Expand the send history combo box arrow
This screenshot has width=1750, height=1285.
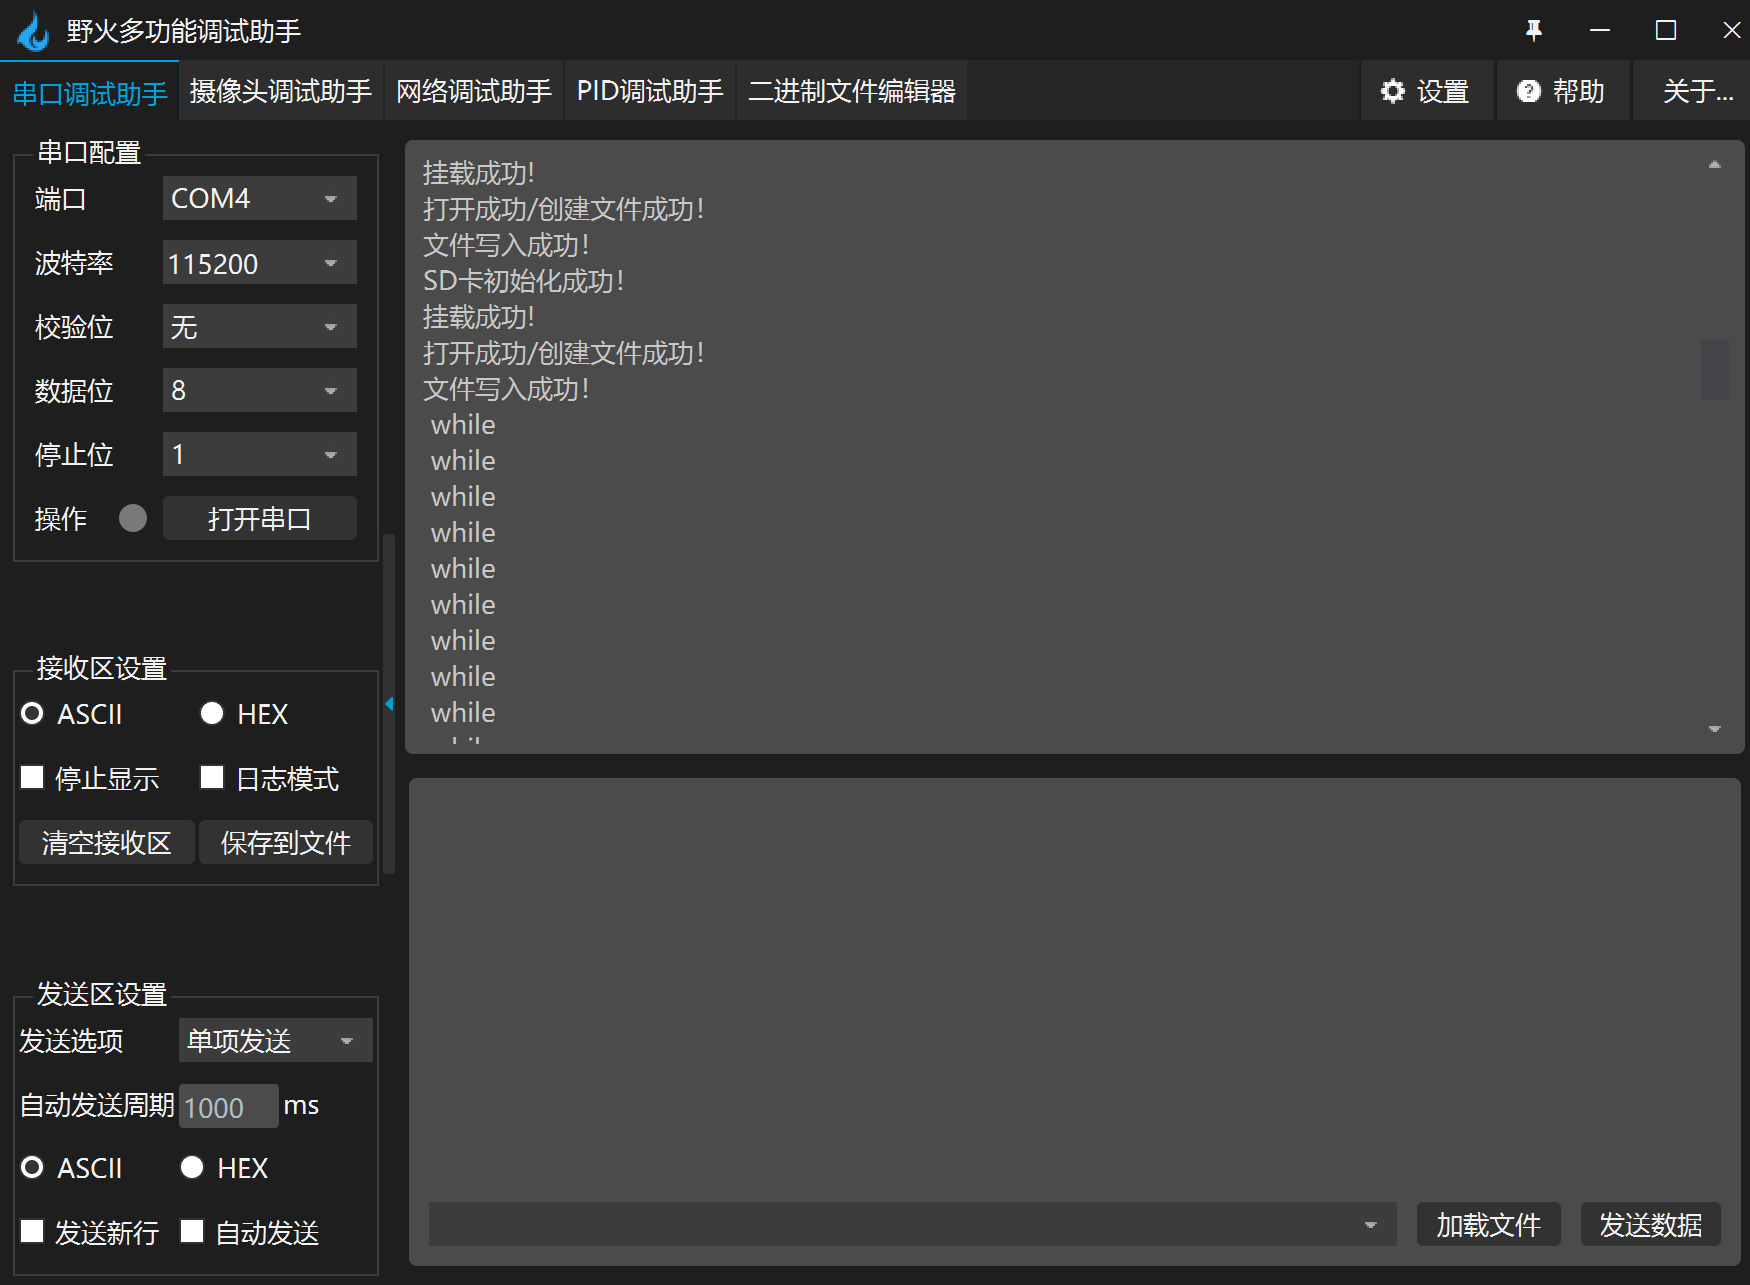tap(1371, 1225)
